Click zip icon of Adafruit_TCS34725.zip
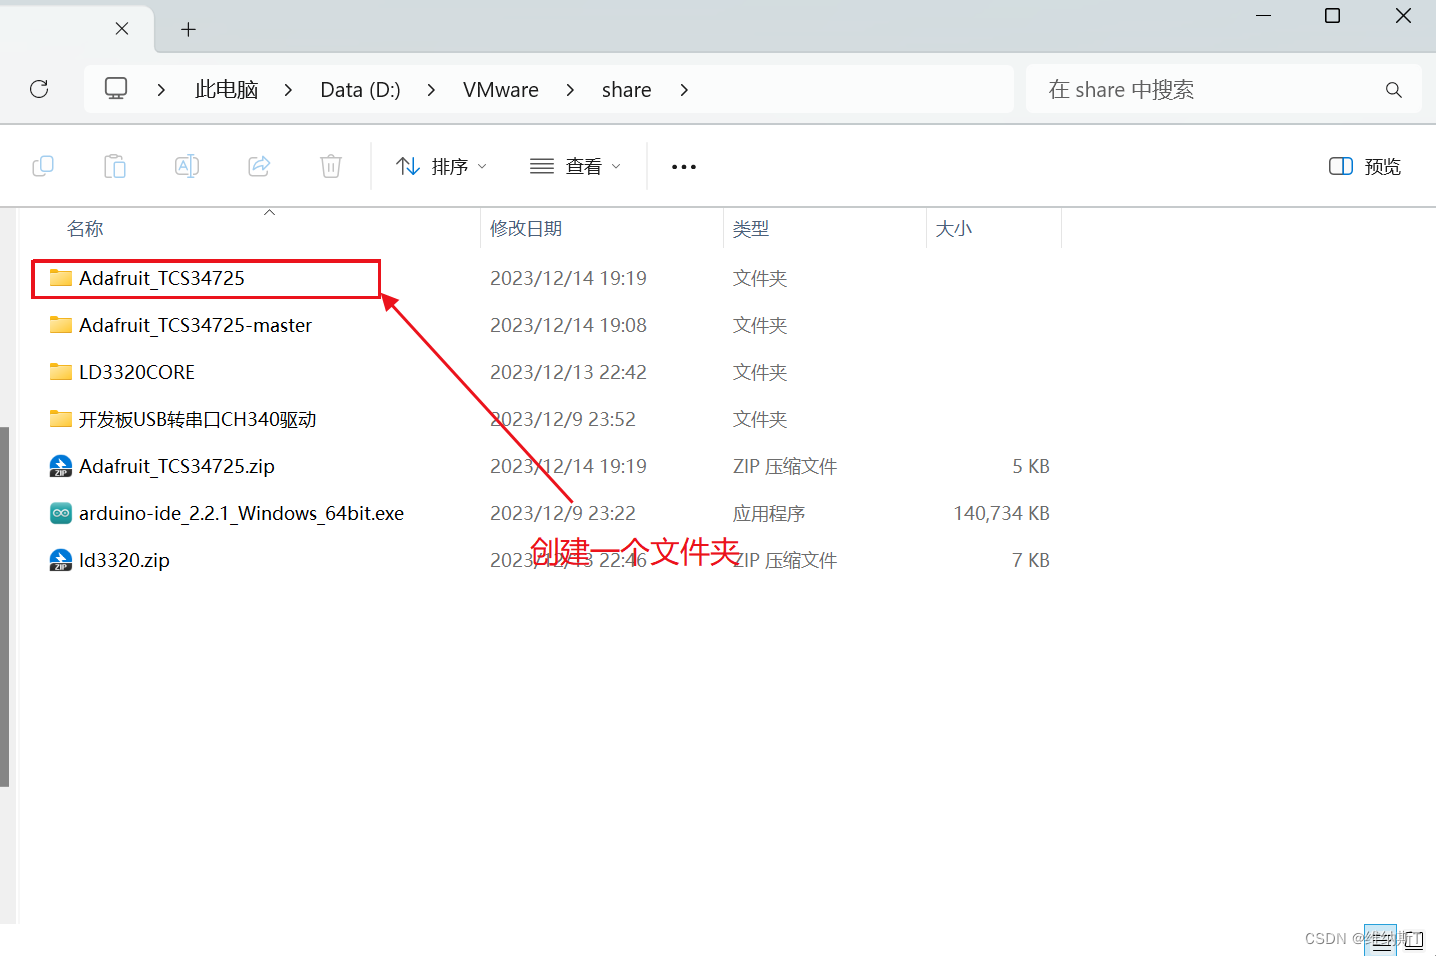This screenshot has height=956, width=1436. click(61, 466)
